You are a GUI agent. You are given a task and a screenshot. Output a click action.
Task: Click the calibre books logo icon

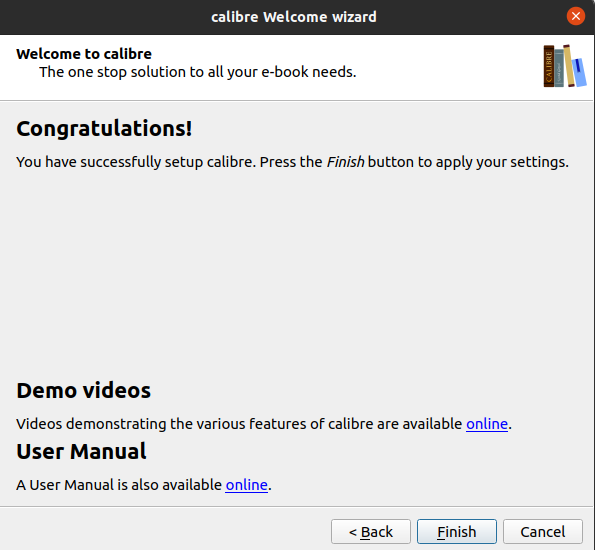[565, 66]
